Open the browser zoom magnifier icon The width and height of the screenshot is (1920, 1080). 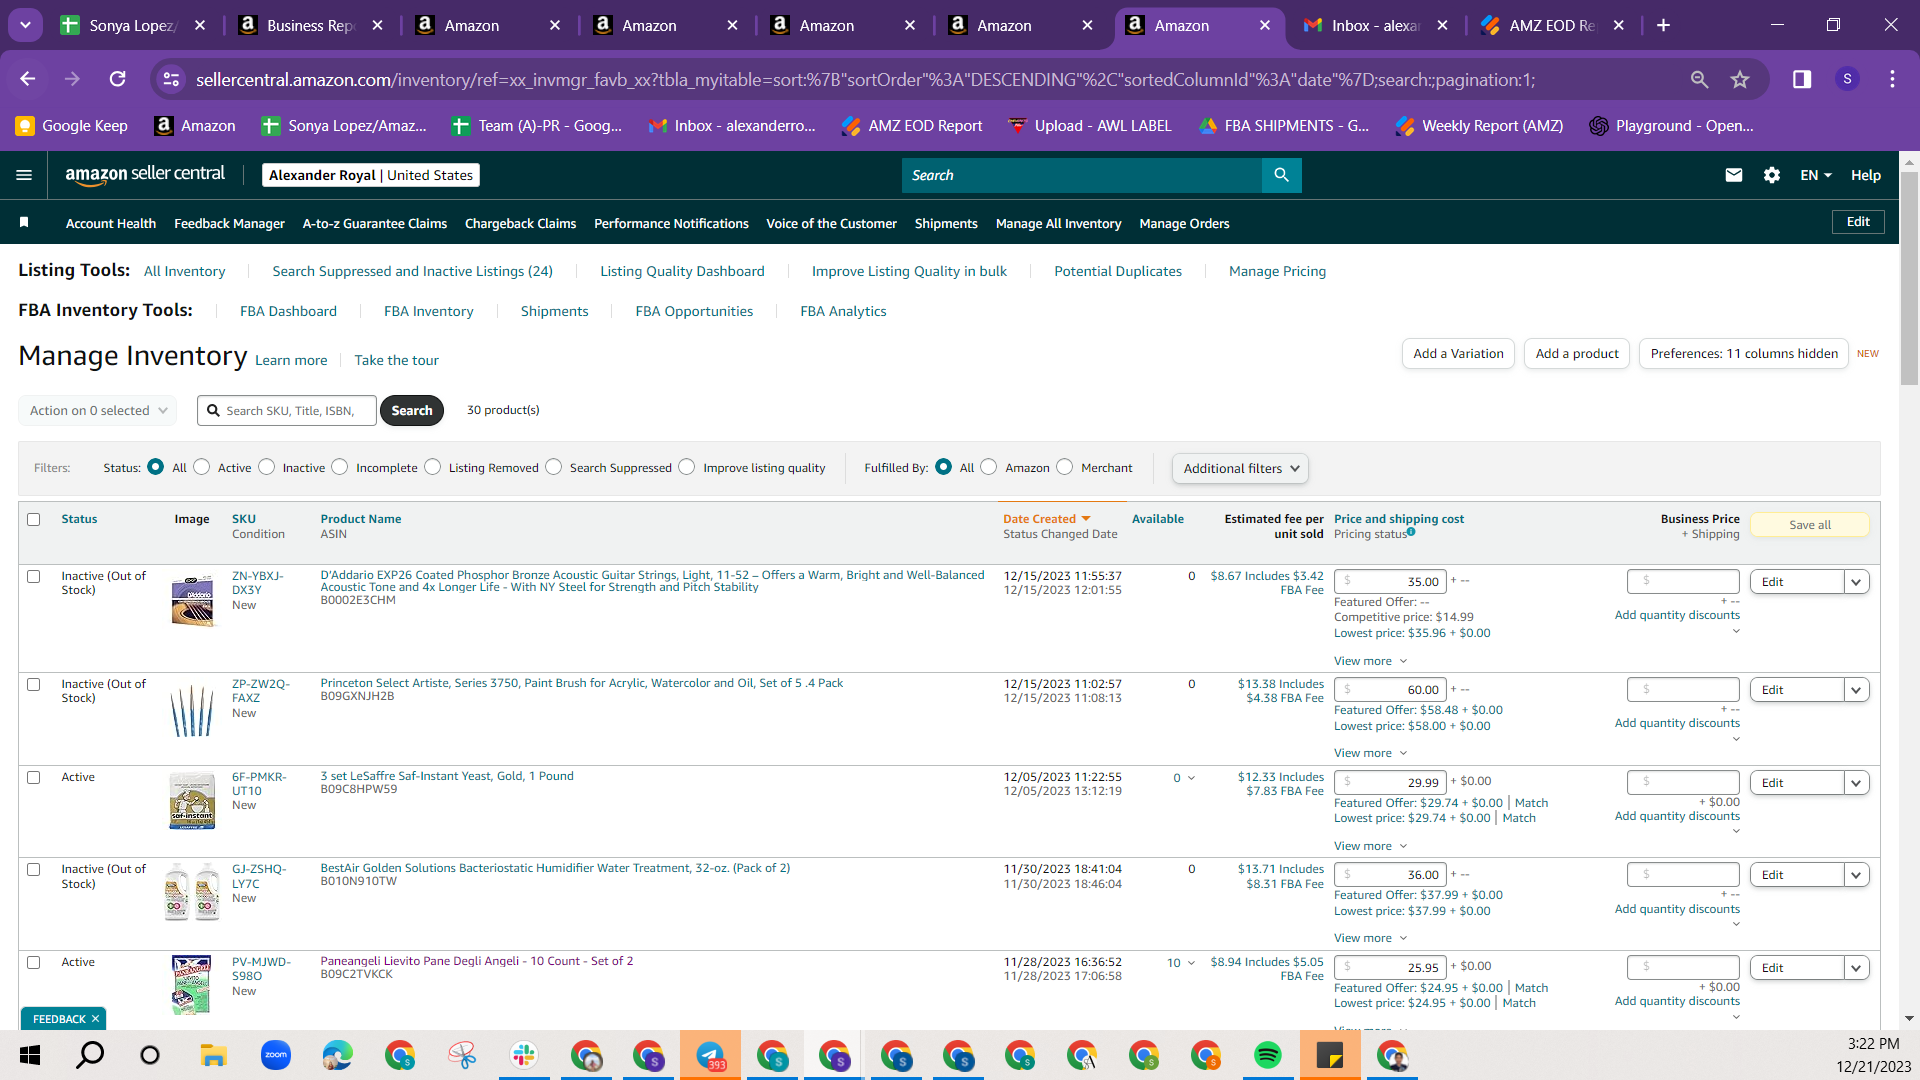pos(1699,79)
